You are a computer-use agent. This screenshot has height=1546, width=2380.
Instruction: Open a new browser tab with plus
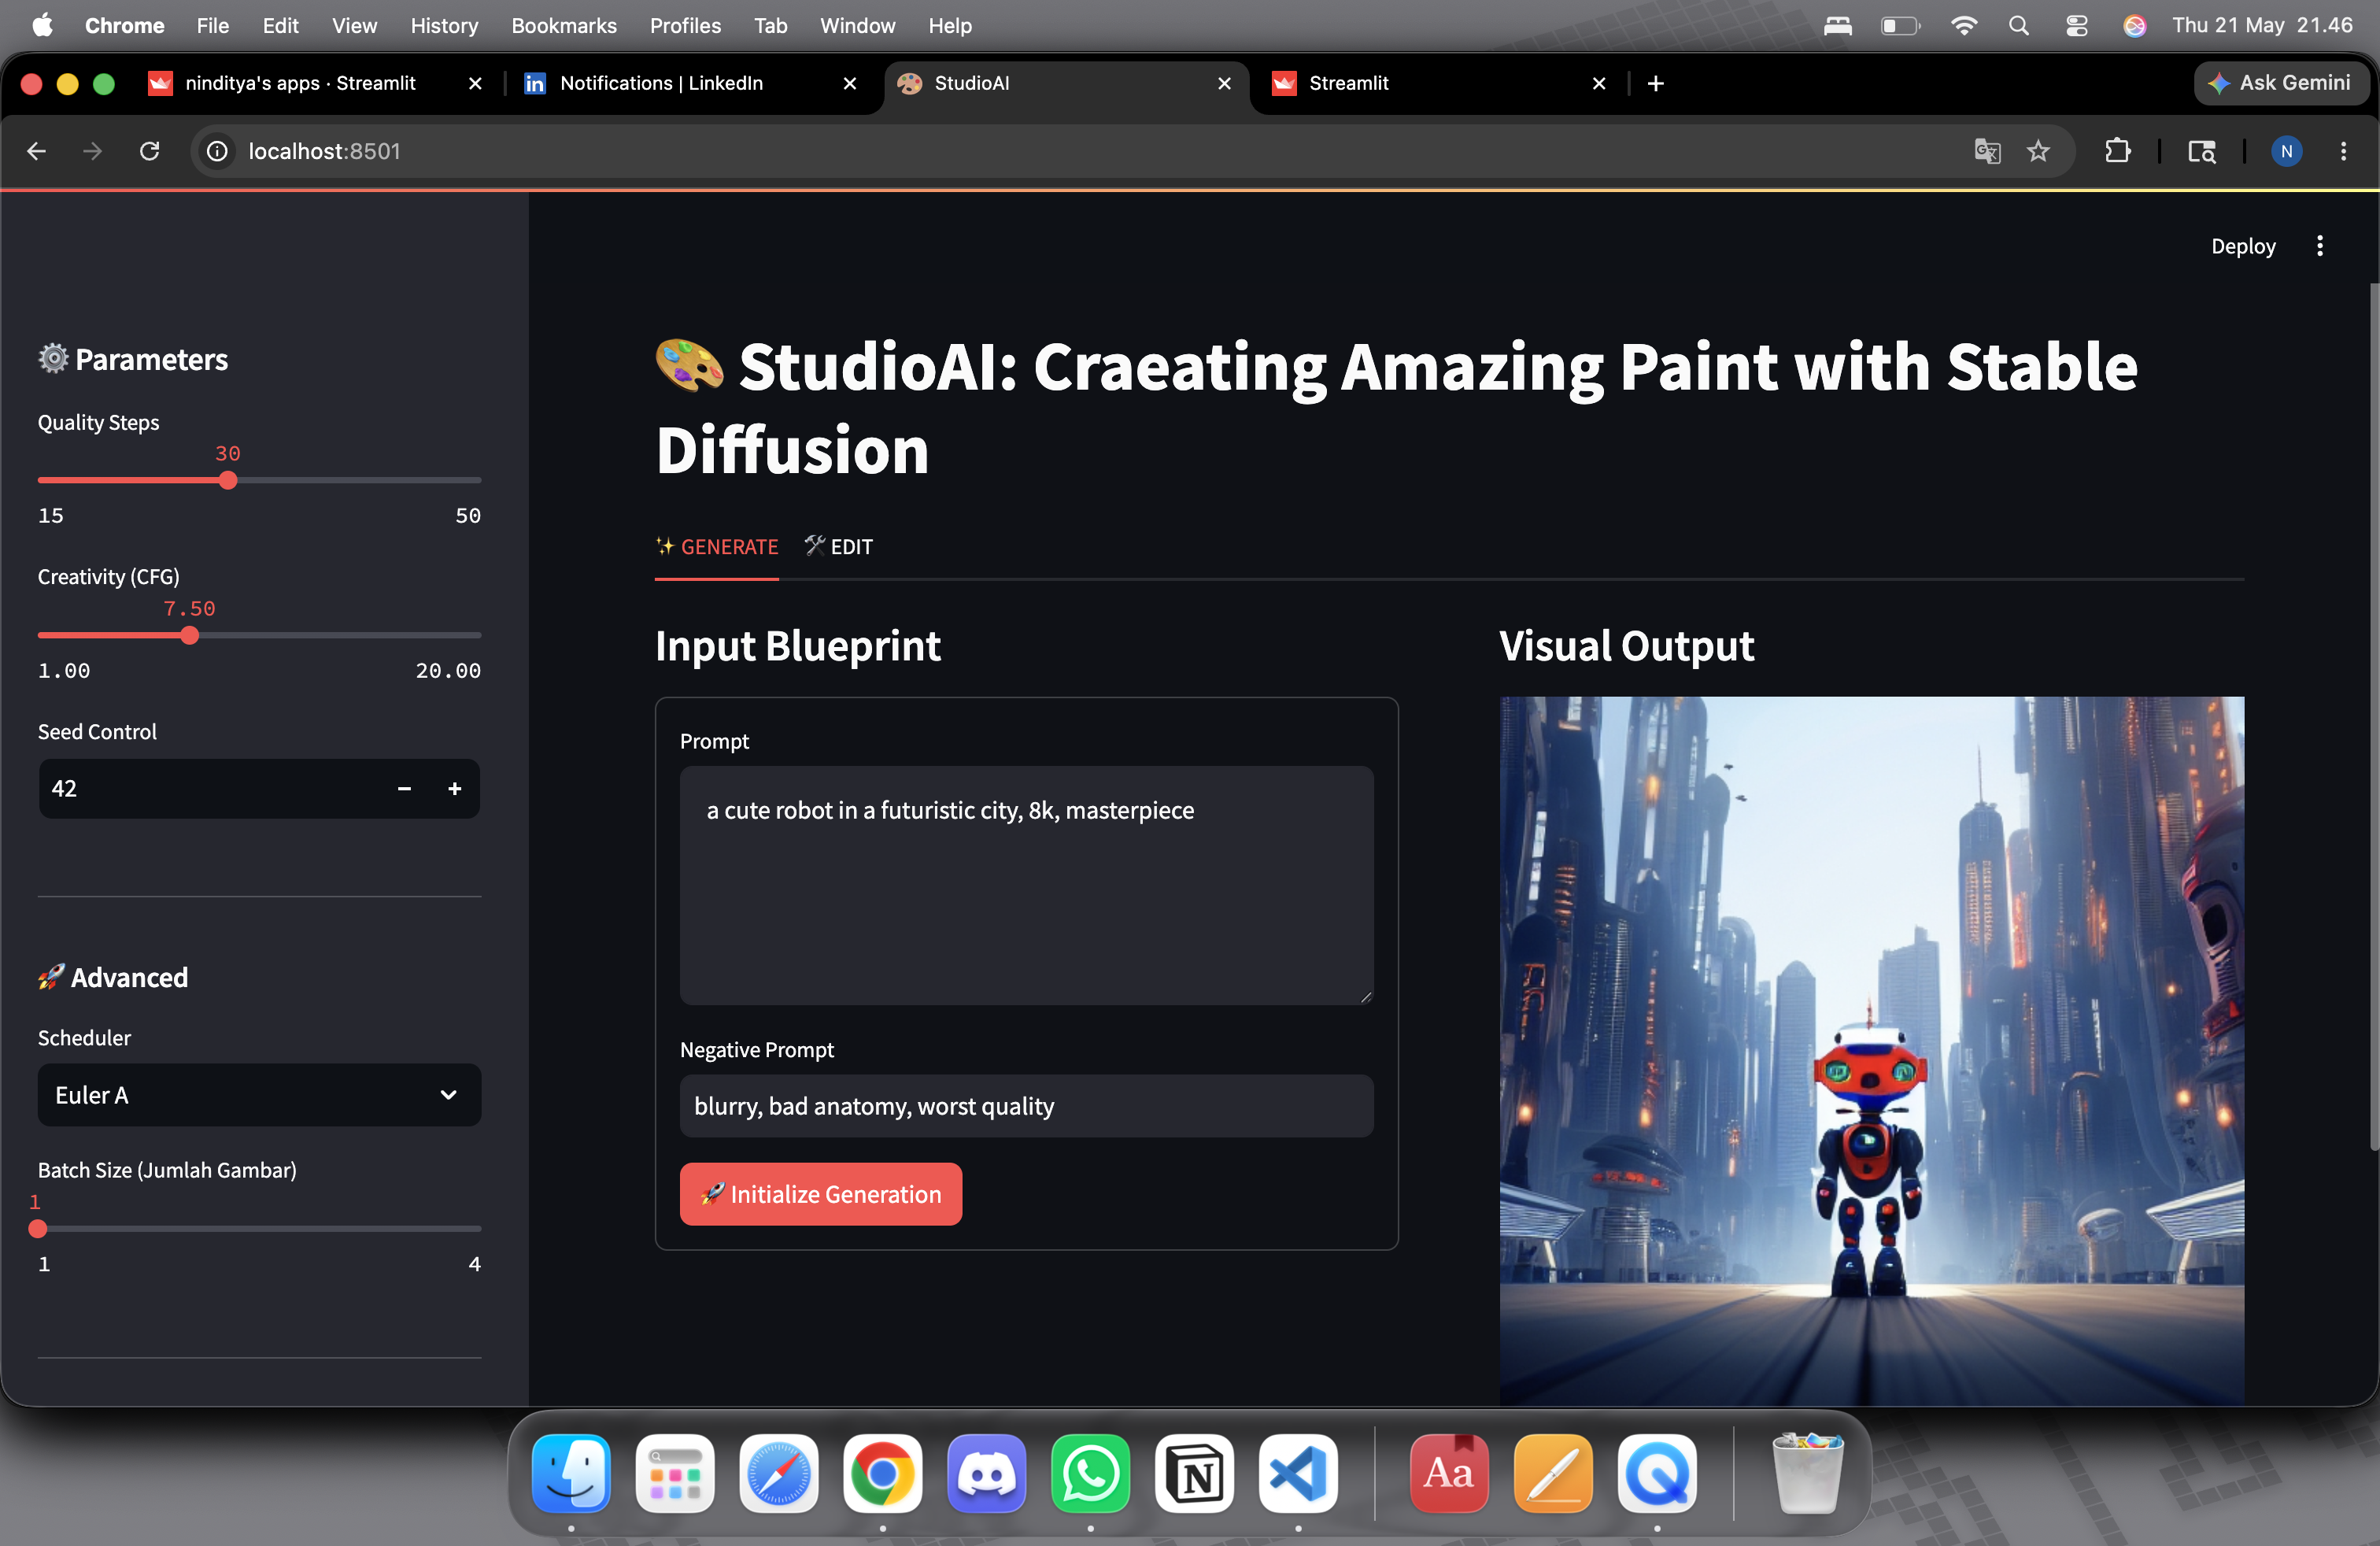(x=1655, y=83)
